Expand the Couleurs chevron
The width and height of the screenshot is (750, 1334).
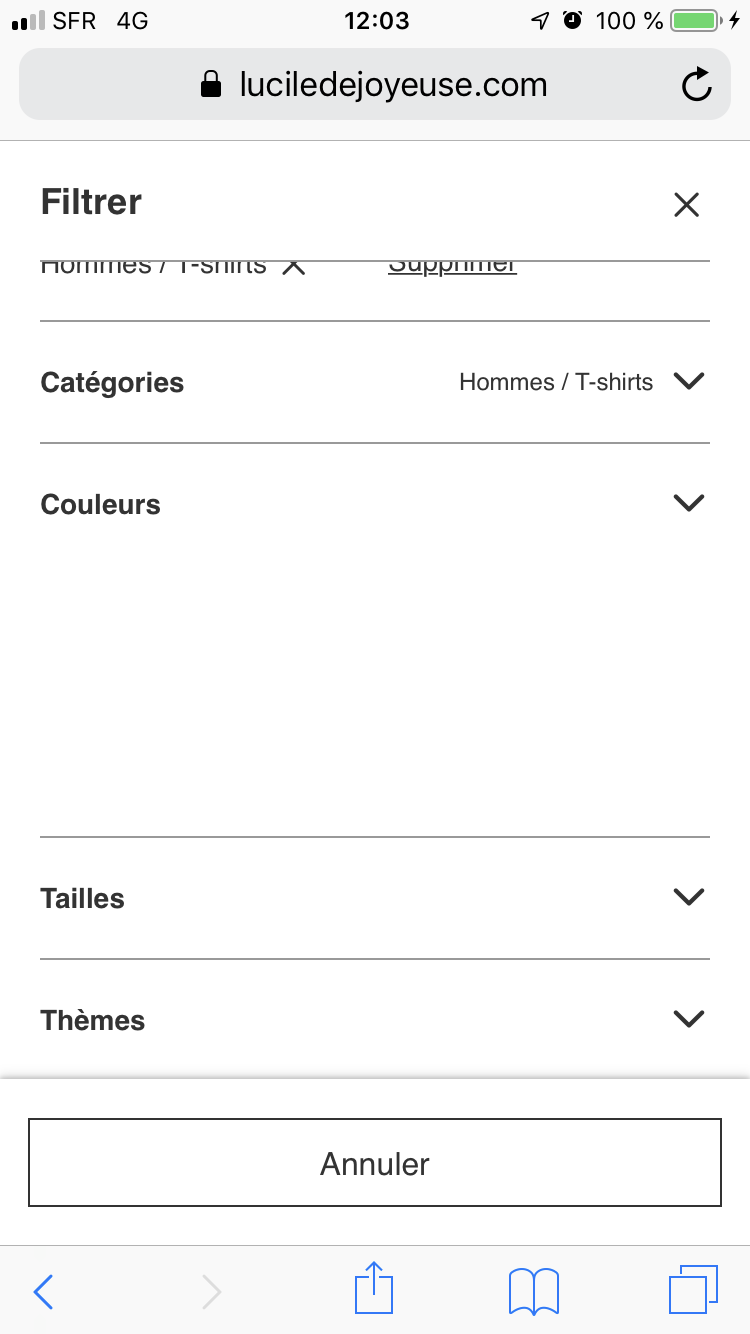pos(689,503)
